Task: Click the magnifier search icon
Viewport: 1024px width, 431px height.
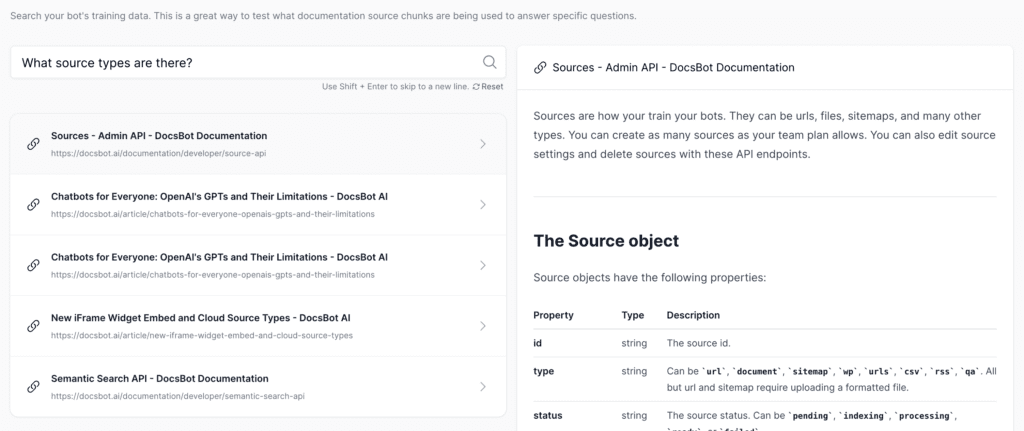Action: [489, 62]
